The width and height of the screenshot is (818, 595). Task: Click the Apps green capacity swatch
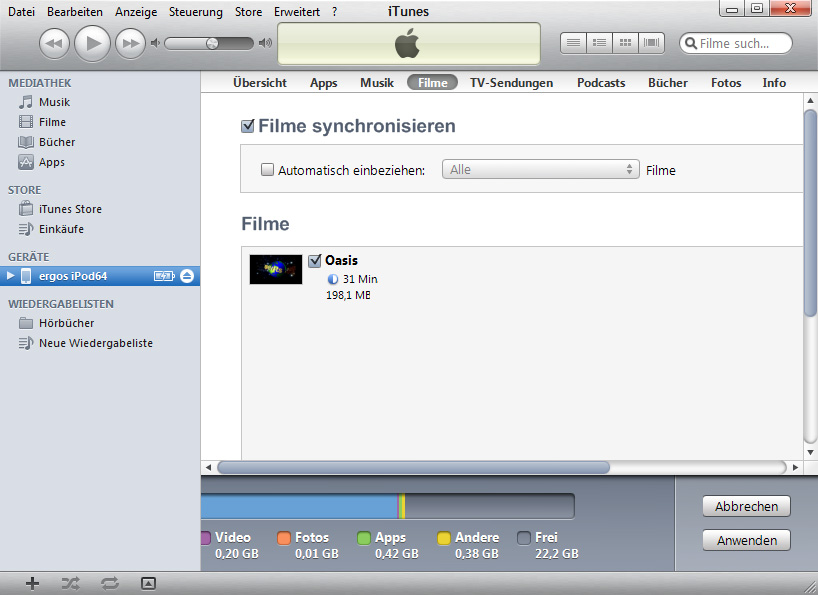(364, 538)
